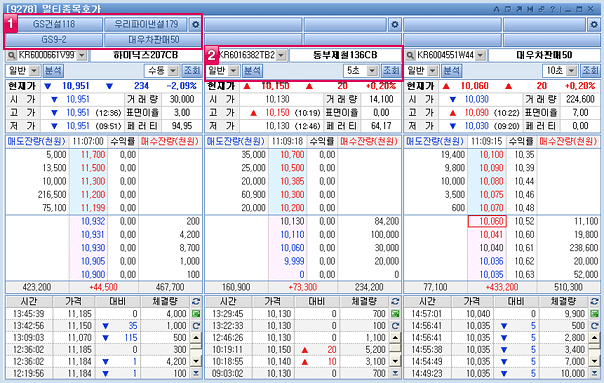Click double-down next icon in 동부제철136CB trade list
Screen dimensions: 604x383
395,373
